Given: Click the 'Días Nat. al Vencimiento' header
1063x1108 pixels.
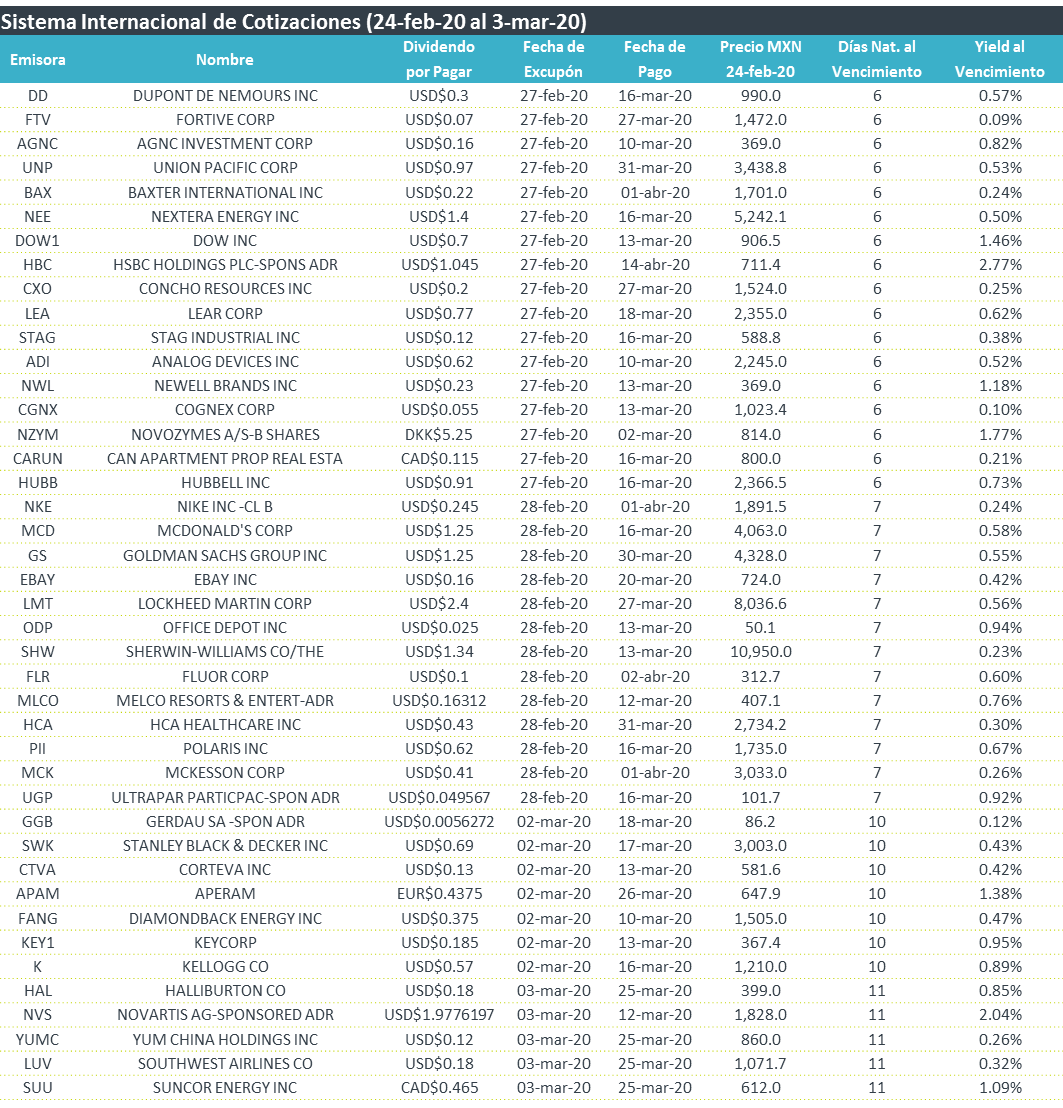Looking at the screenshot, I should click(x=876, y=59).
